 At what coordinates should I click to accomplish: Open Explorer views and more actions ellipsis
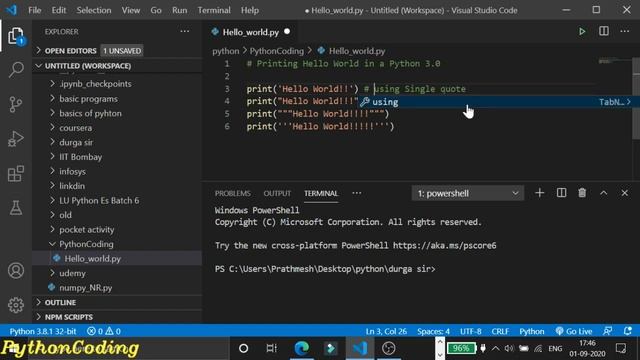[x=184, y=31]
